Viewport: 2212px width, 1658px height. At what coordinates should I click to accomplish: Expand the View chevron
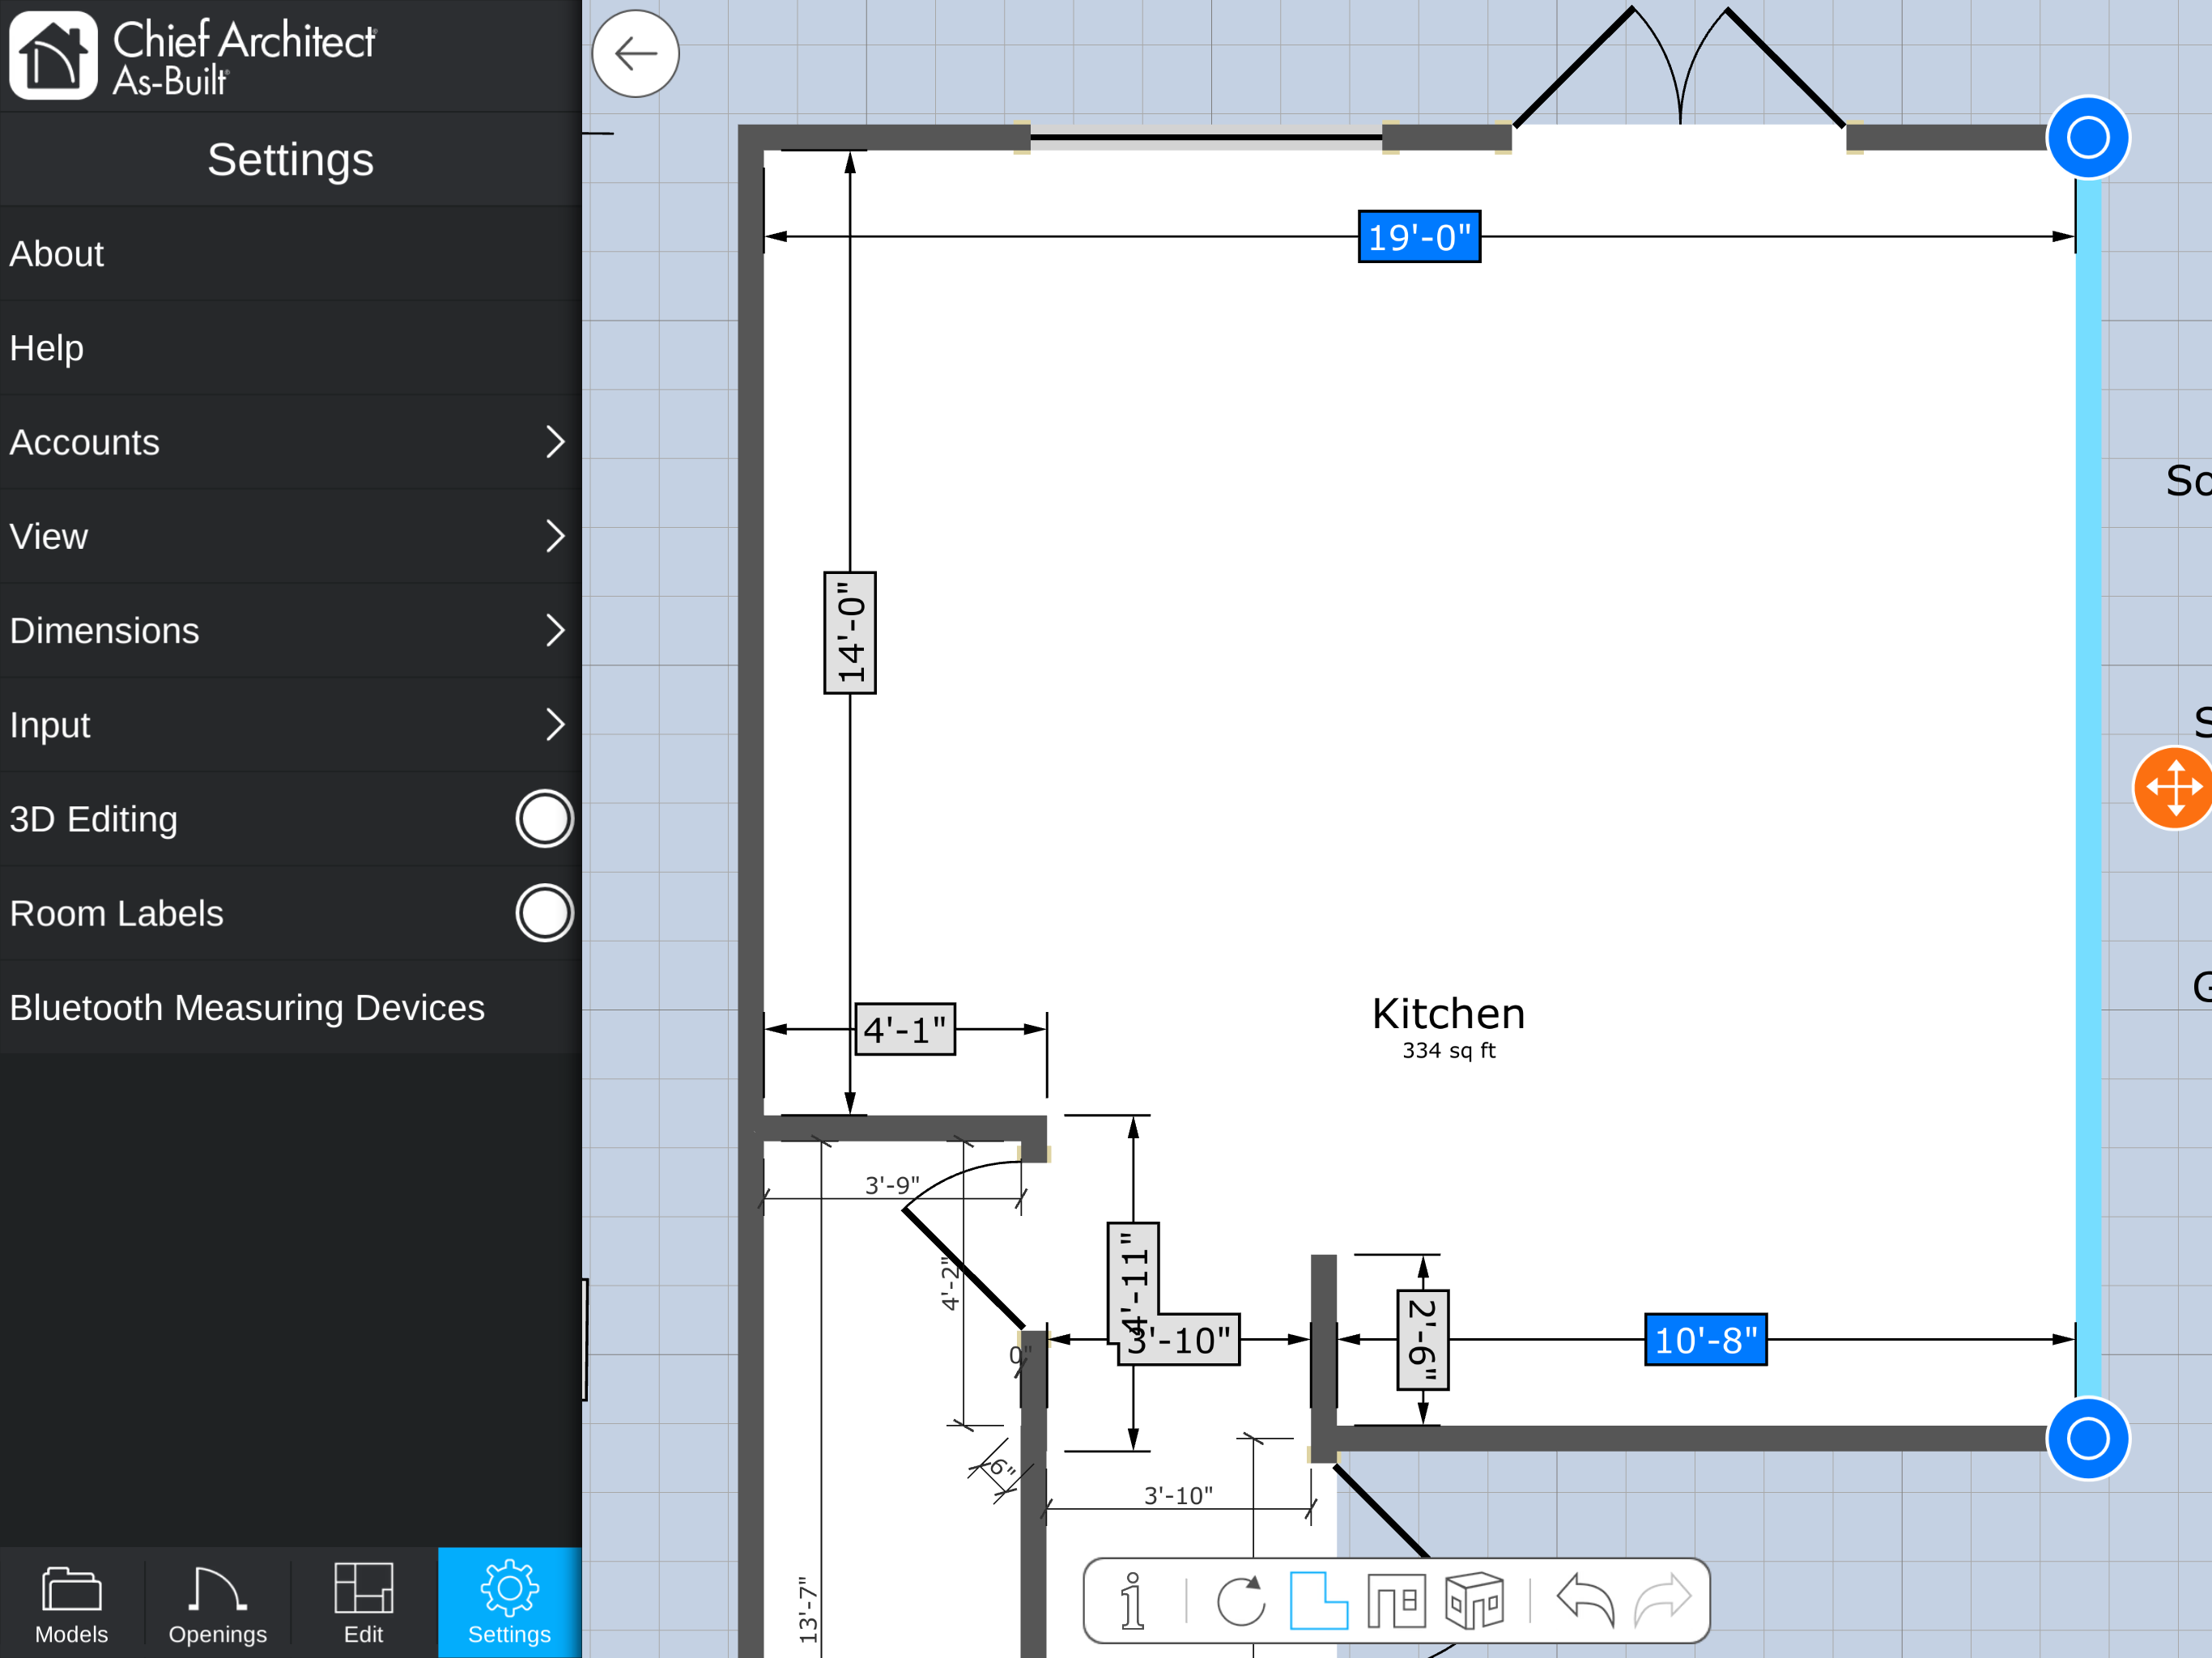(555, 536)
